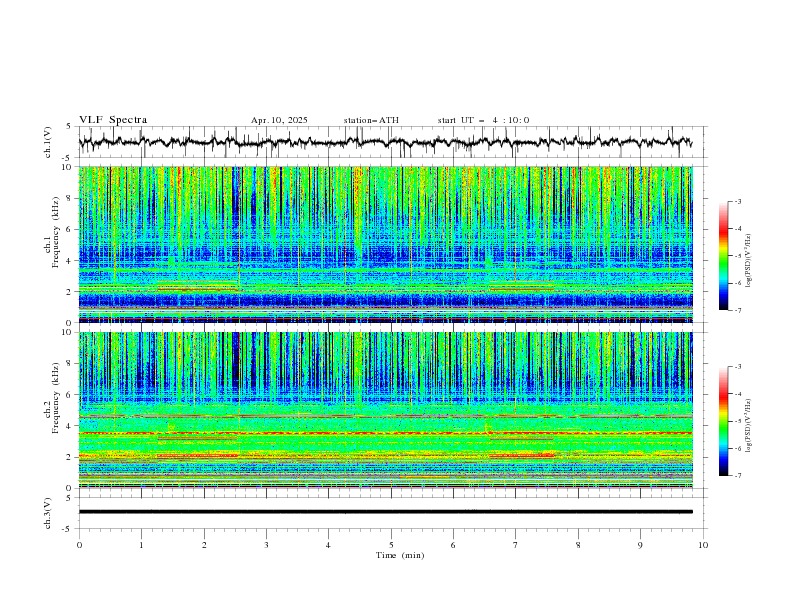Click the "5" minute tick label
The height and width of the screenshot is (612, 792).
391,545
